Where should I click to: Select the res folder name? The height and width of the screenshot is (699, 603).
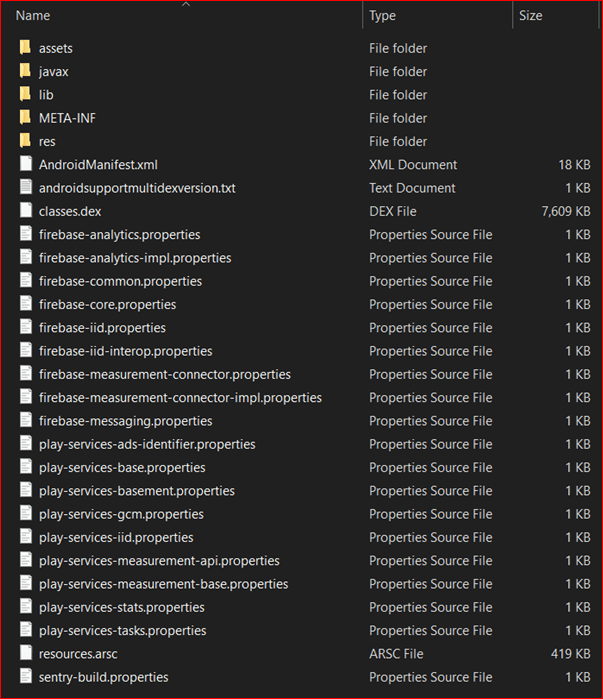point(47,142)
